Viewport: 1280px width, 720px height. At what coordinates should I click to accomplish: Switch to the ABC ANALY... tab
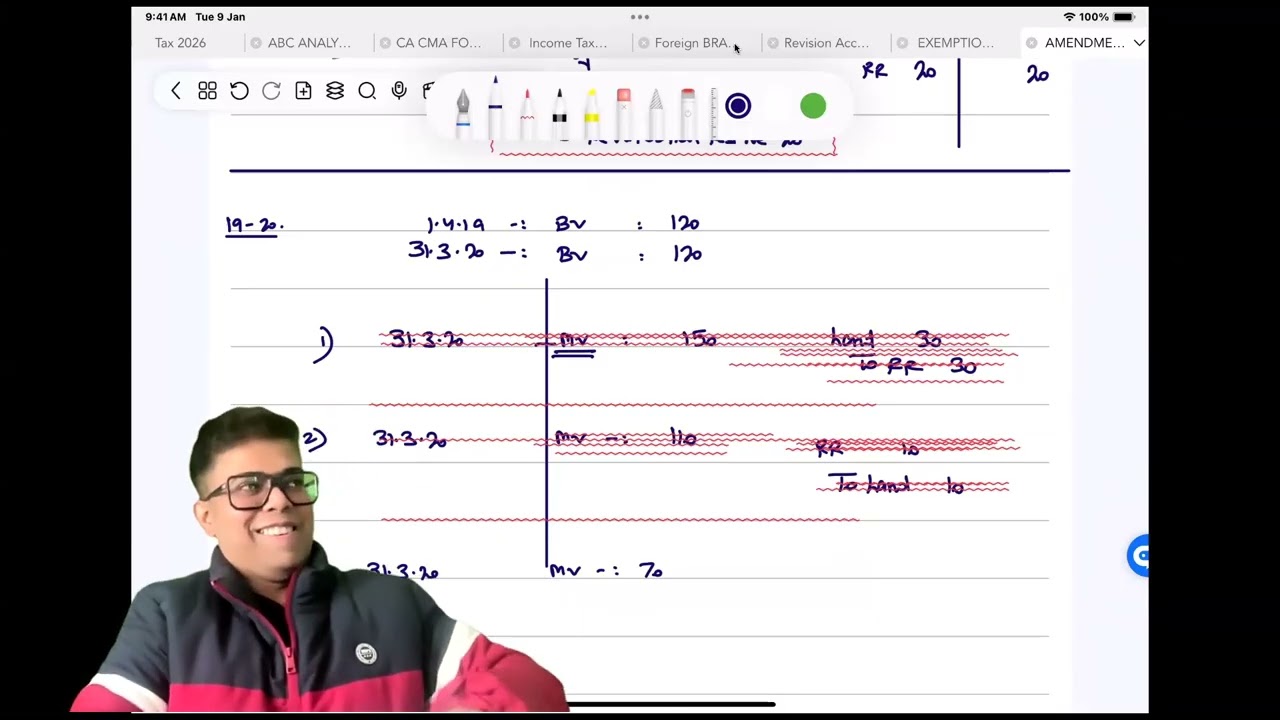point(309,43)
